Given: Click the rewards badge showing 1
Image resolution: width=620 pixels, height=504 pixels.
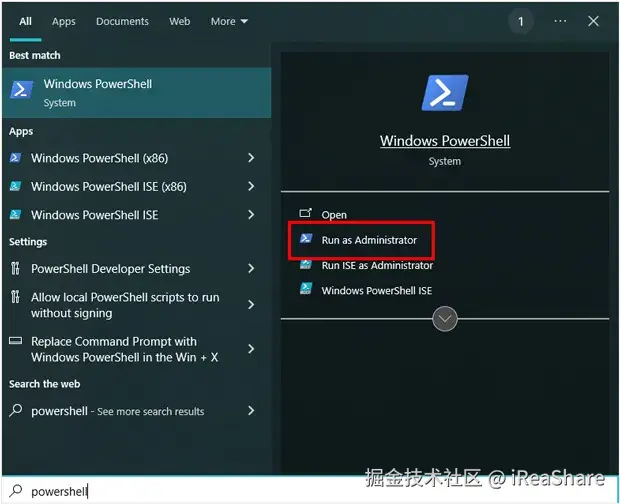Looking at the screenshot, I should click(x=520, y=21).
